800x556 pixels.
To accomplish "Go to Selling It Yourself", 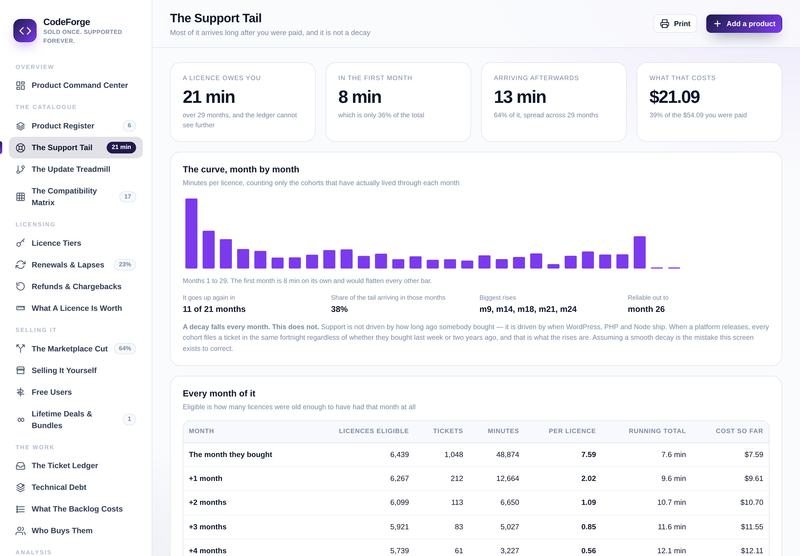I will pyautogui.click(x=76, y=370).
